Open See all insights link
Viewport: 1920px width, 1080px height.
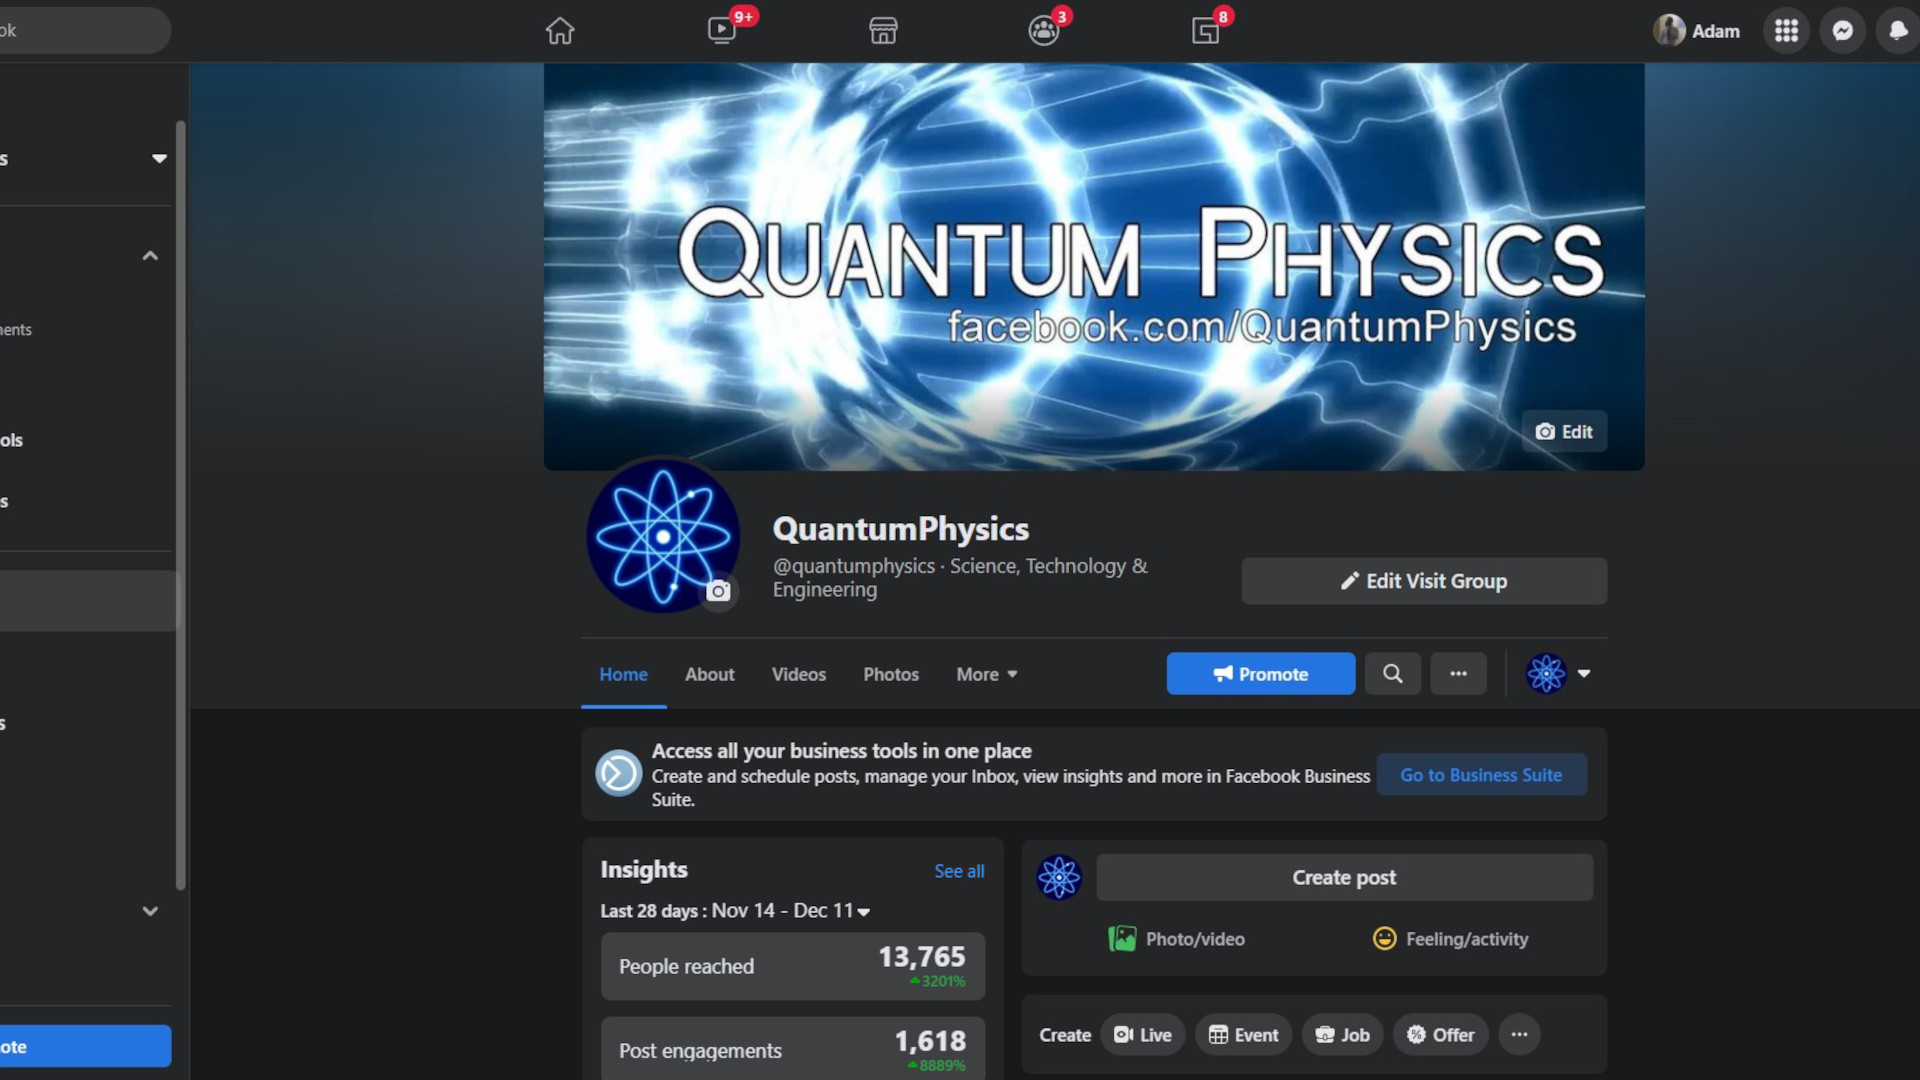pyautogui.click(x=959, y=871)
